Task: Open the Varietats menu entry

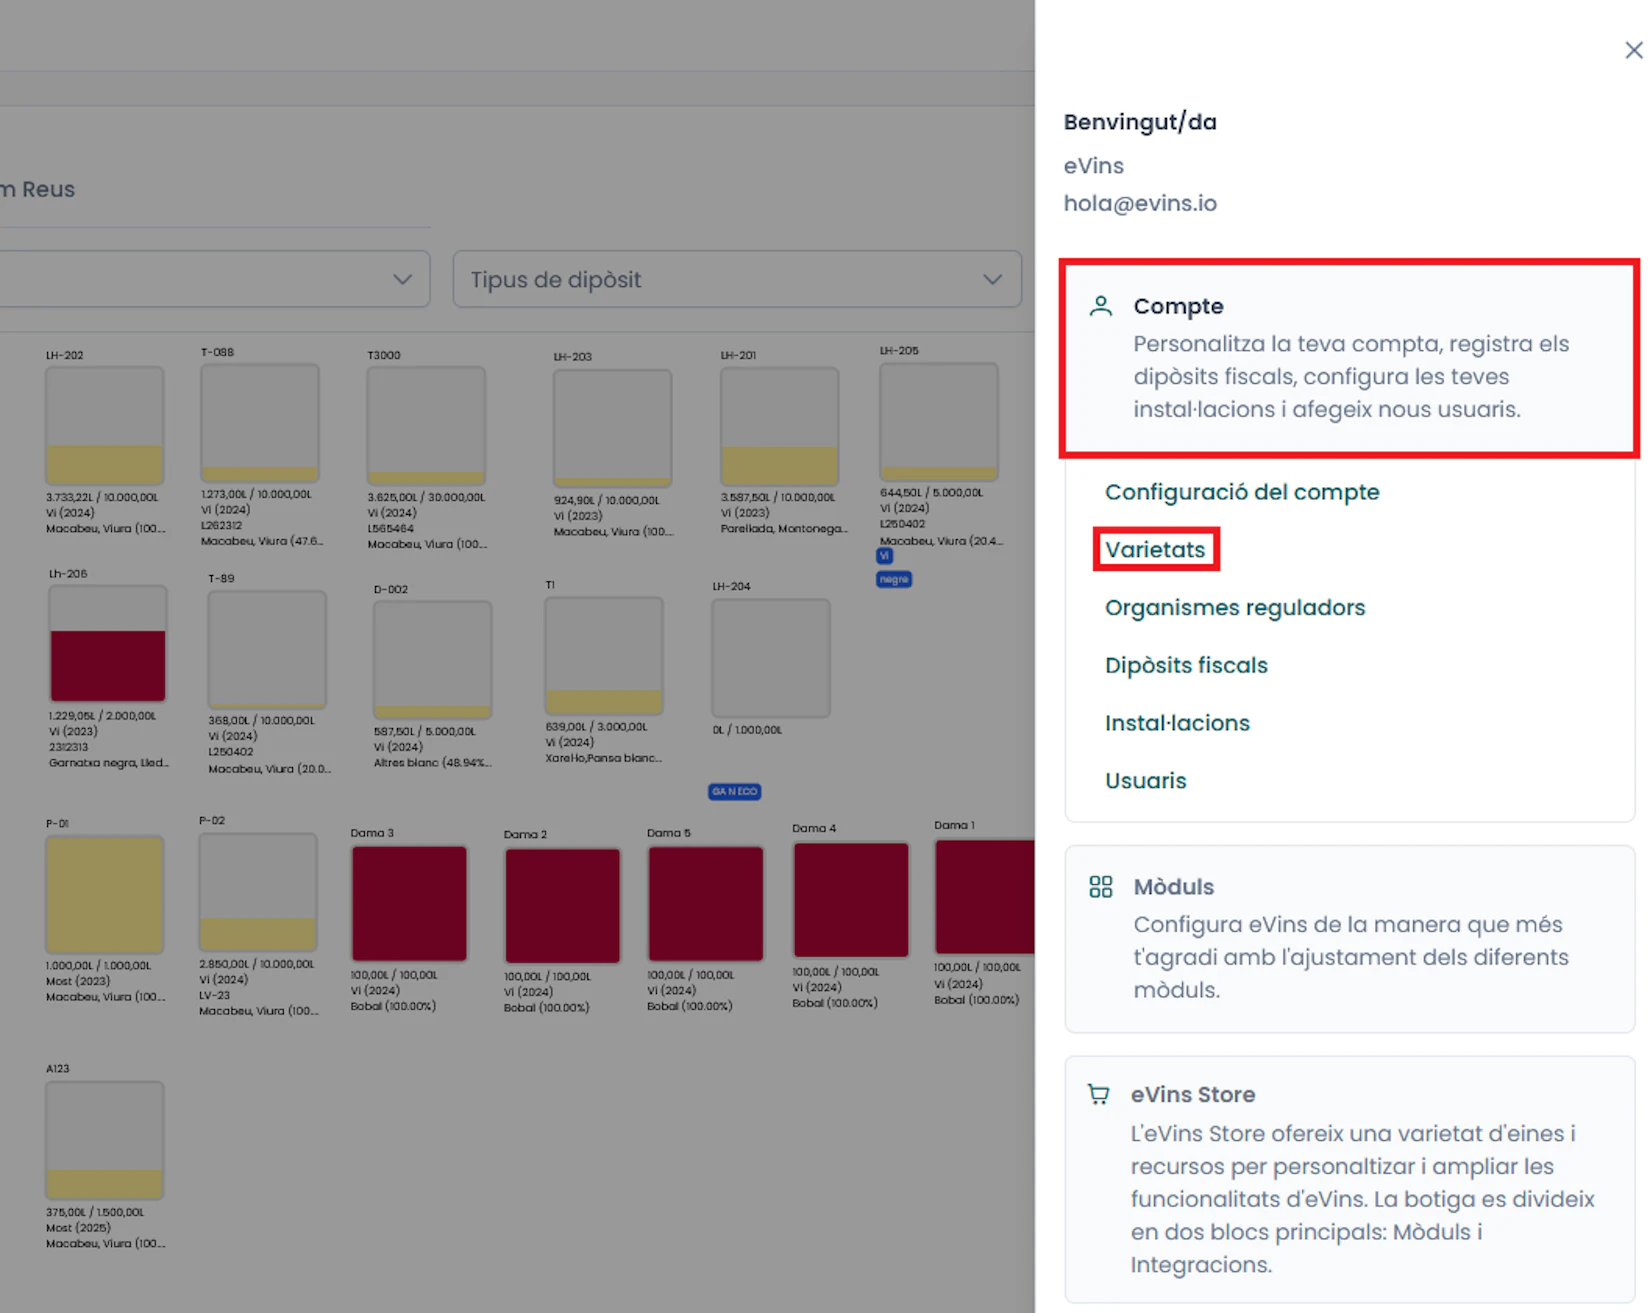Action: [x=1155, y=550]
